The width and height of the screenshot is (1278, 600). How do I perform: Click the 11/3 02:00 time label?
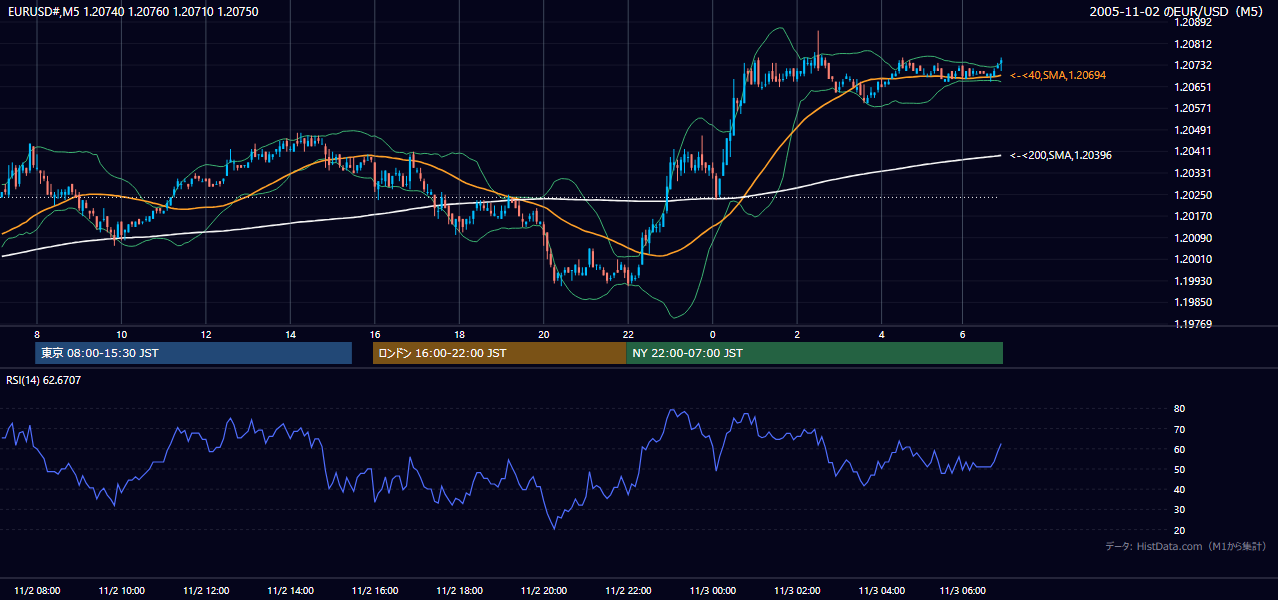798,590
